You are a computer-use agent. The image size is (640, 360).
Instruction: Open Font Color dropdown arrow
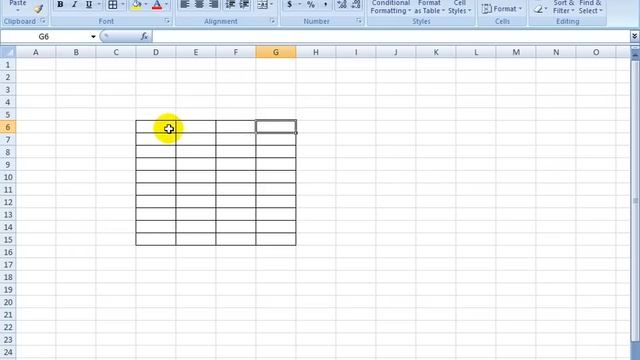167,4
